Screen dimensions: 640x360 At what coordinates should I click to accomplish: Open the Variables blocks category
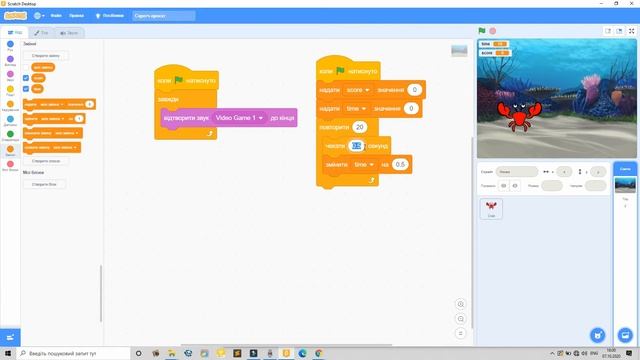[x=10, y=149]
